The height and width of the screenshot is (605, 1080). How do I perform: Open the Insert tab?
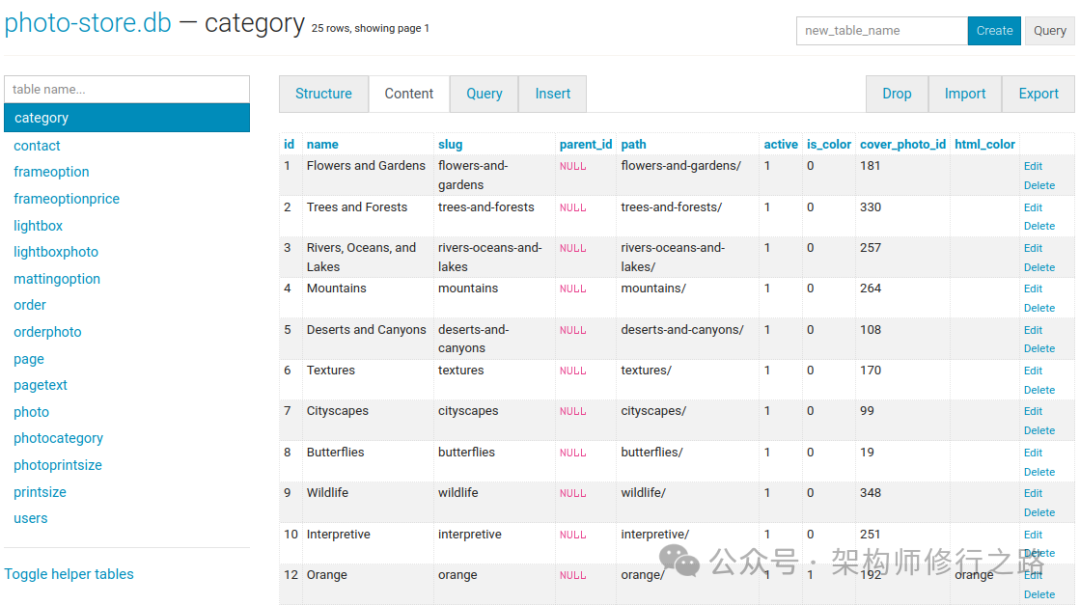point(552,94)
